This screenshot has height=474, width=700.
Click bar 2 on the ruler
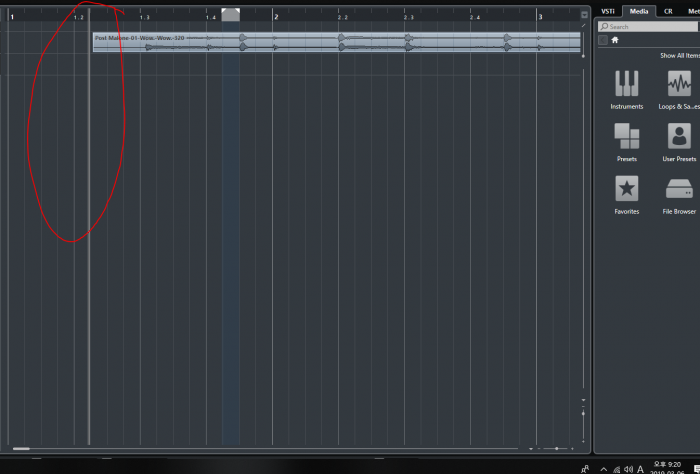pyautogui.click(x=276, y=17)
